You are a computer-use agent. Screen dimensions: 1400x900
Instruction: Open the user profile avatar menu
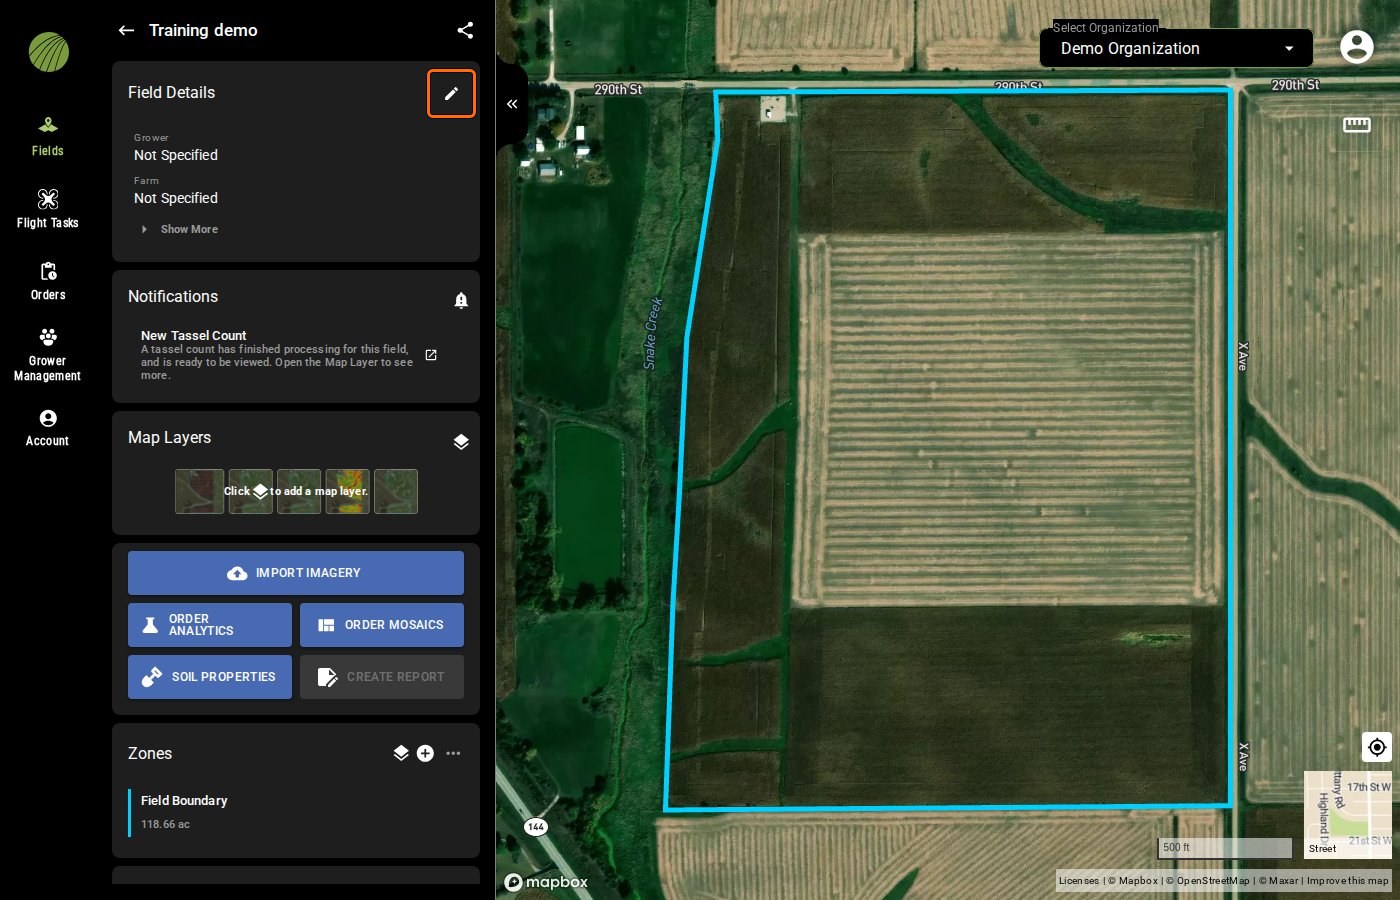pos(1357,46)
